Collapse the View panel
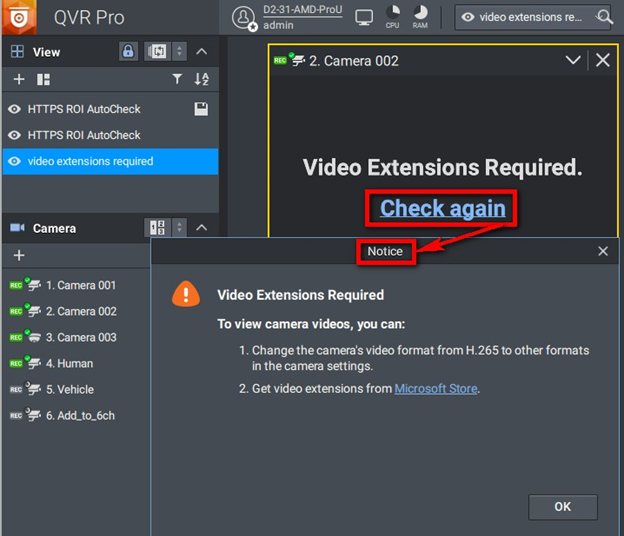This screenshot has height=536, width=624. (201, 51)
